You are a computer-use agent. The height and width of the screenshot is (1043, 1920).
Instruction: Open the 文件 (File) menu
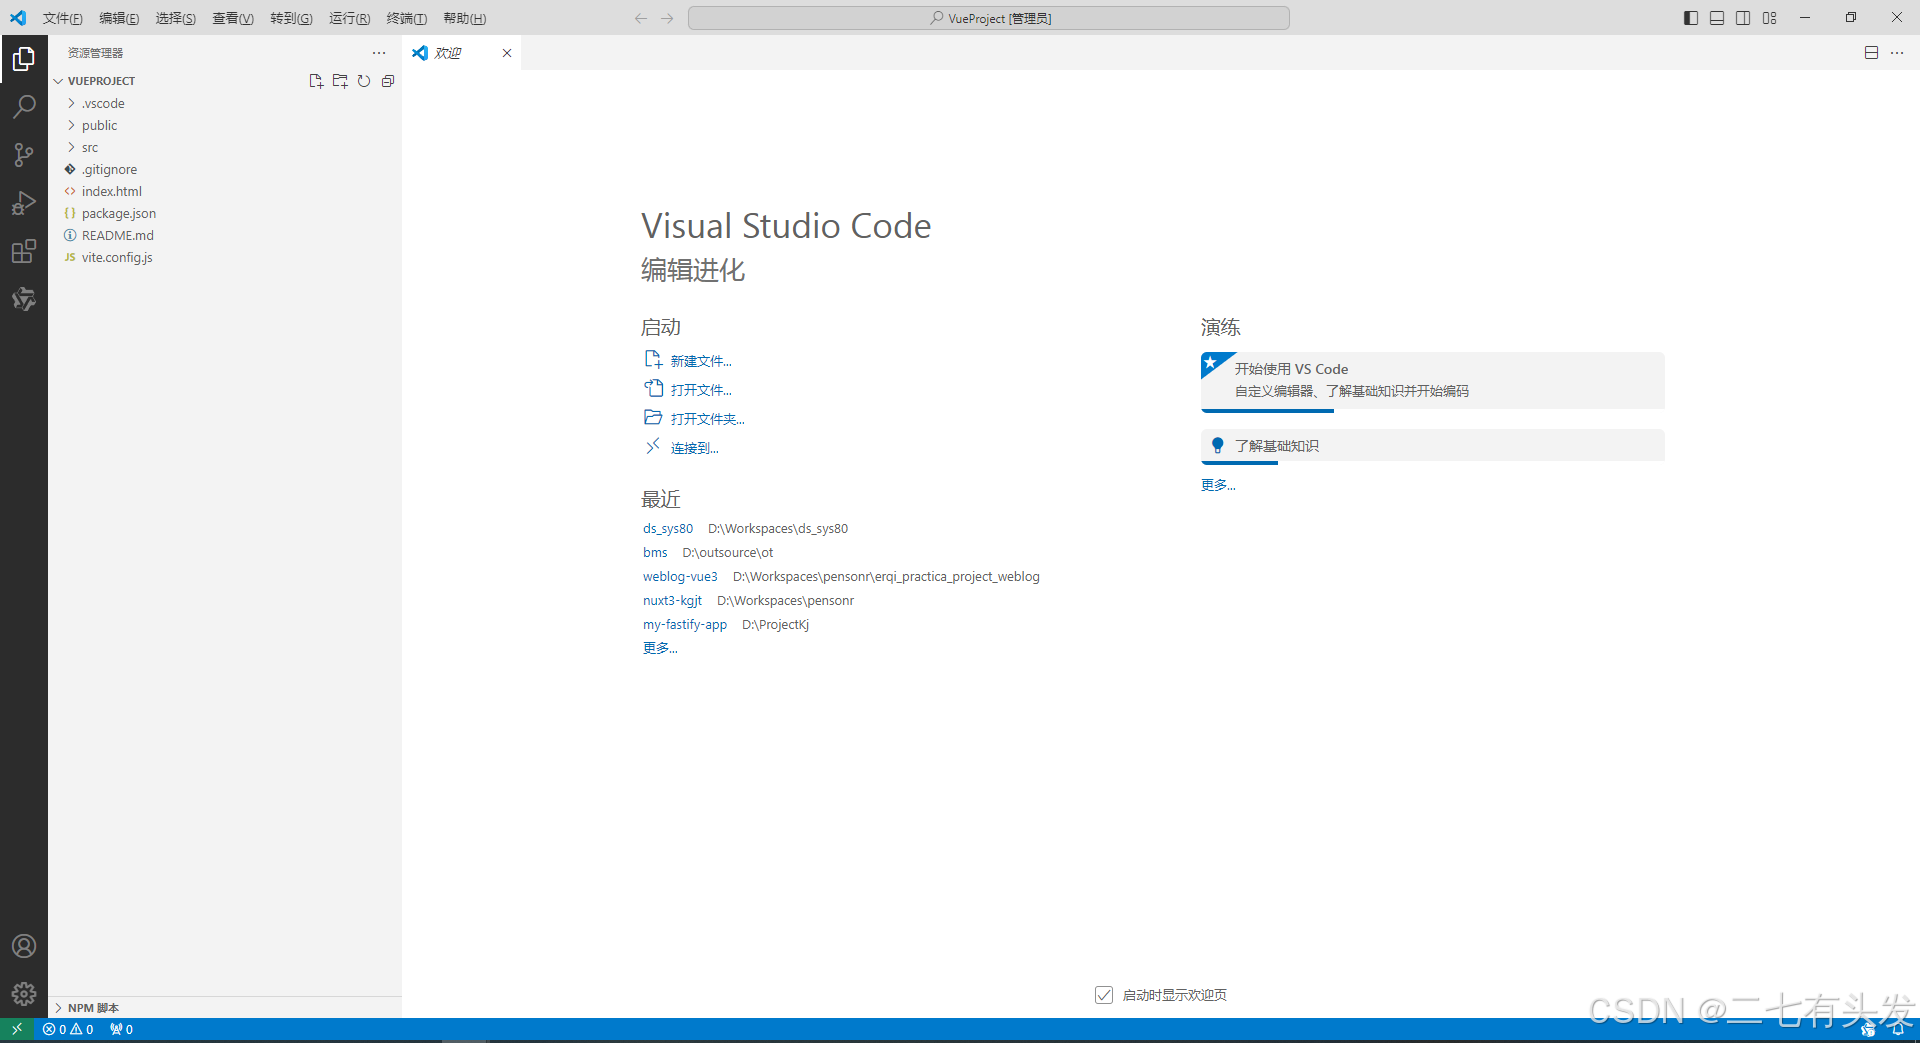pyautogui.click(x=62, y=18)
